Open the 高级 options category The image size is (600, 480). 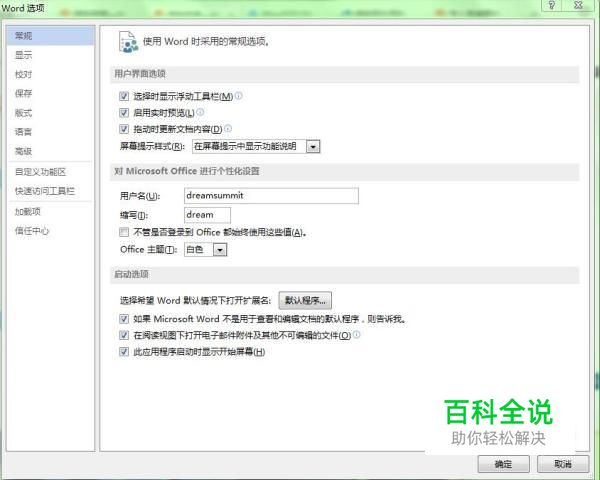click(x=23, y=152)
